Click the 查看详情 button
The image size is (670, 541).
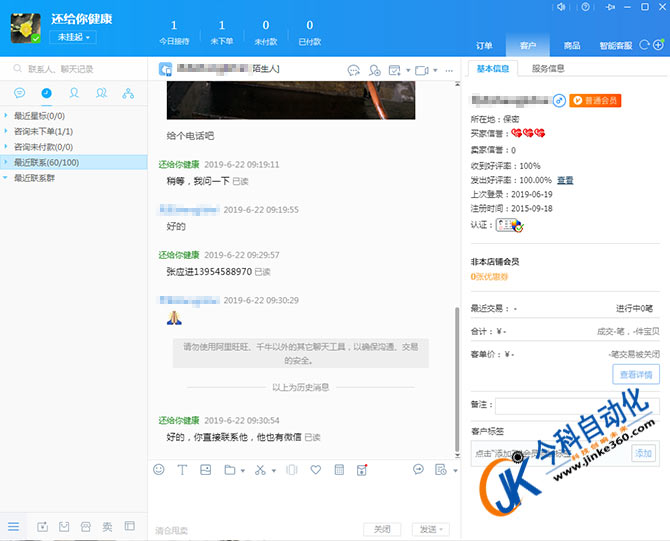636,374
